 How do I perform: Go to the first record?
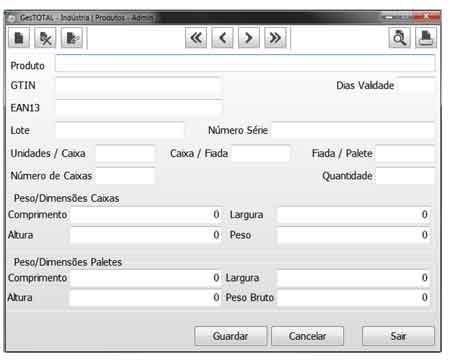coord(196,38)
